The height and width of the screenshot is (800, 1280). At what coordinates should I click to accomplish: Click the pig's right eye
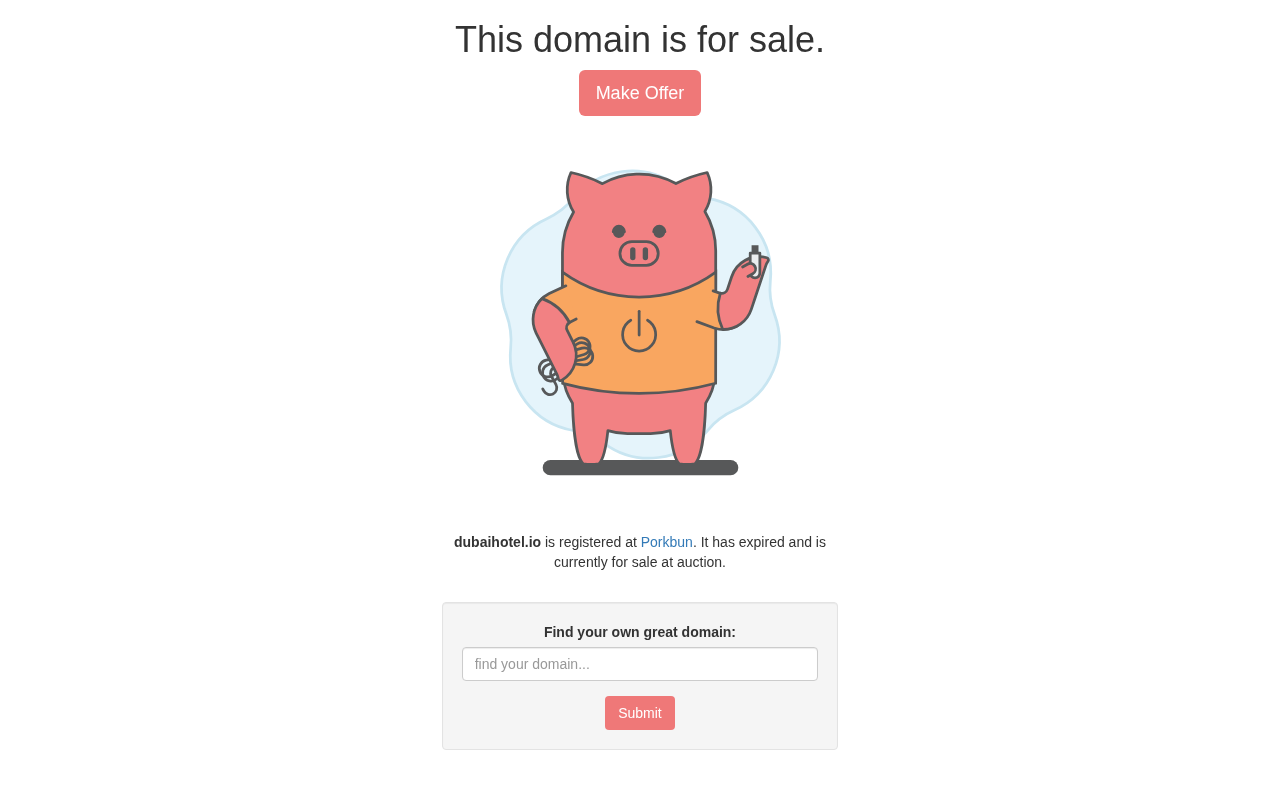click(x=659, y=231)
